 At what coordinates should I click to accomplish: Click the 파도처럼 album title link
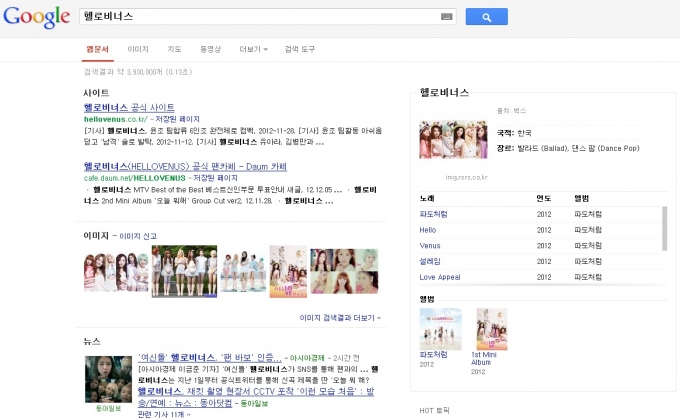pyautogui.click(x=433, y=354)
